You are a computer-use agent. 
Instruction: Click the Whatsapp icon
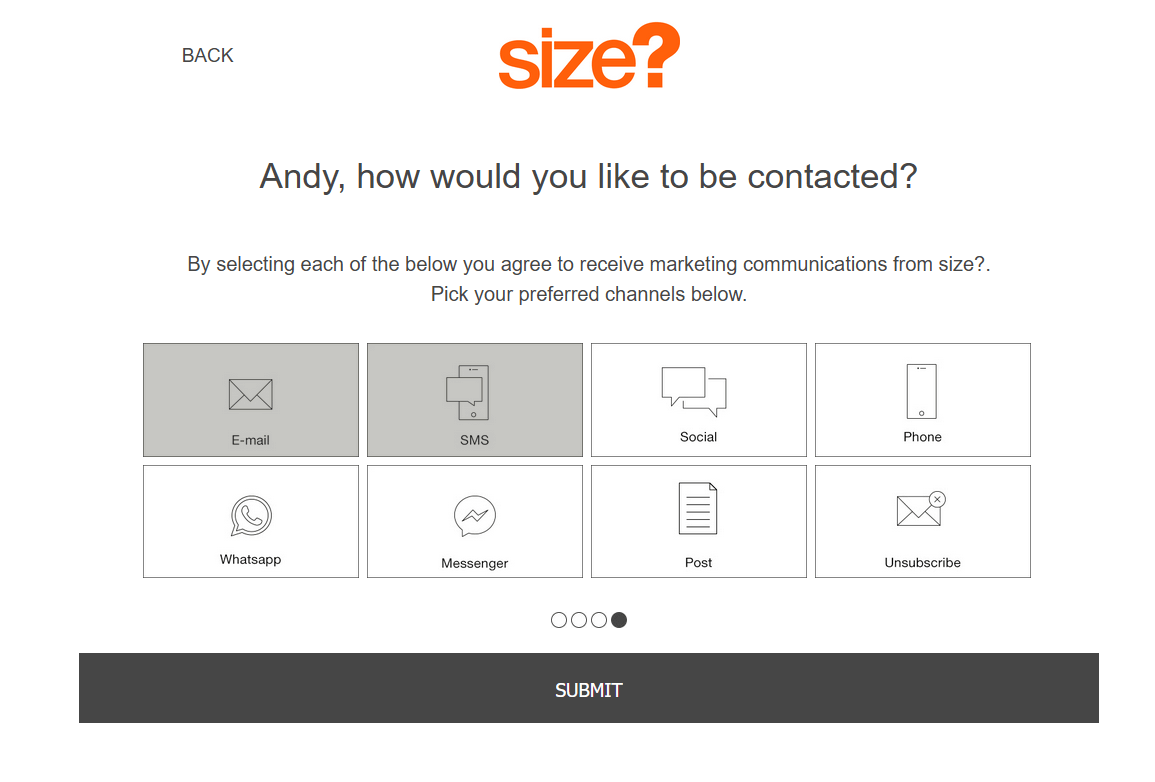250,513
